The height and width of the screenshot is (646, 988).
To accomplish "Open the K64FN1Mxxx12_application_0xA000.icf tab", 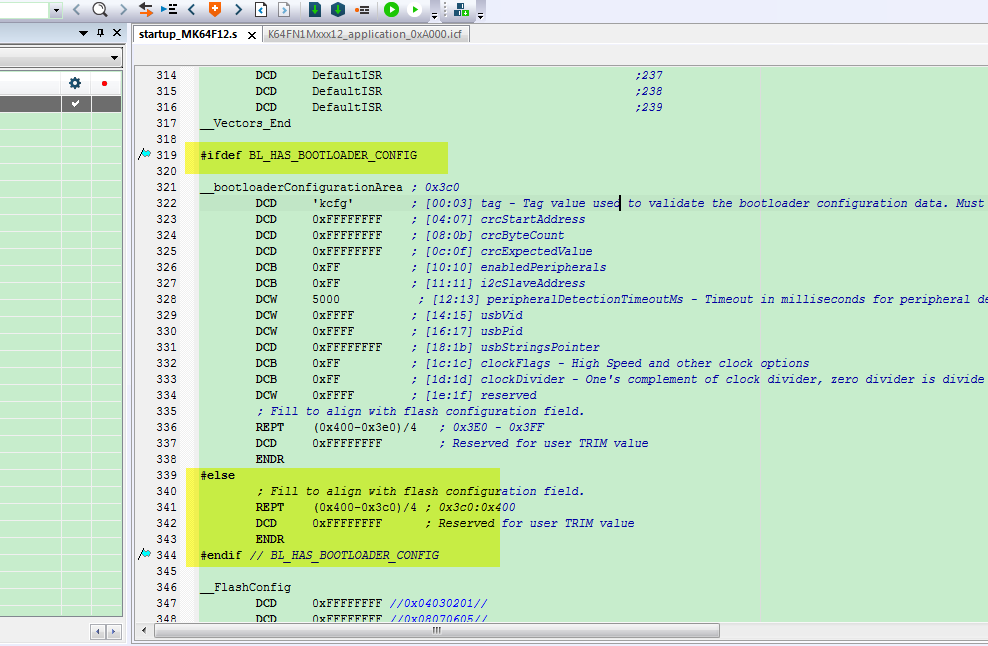I will click(365, 34).
